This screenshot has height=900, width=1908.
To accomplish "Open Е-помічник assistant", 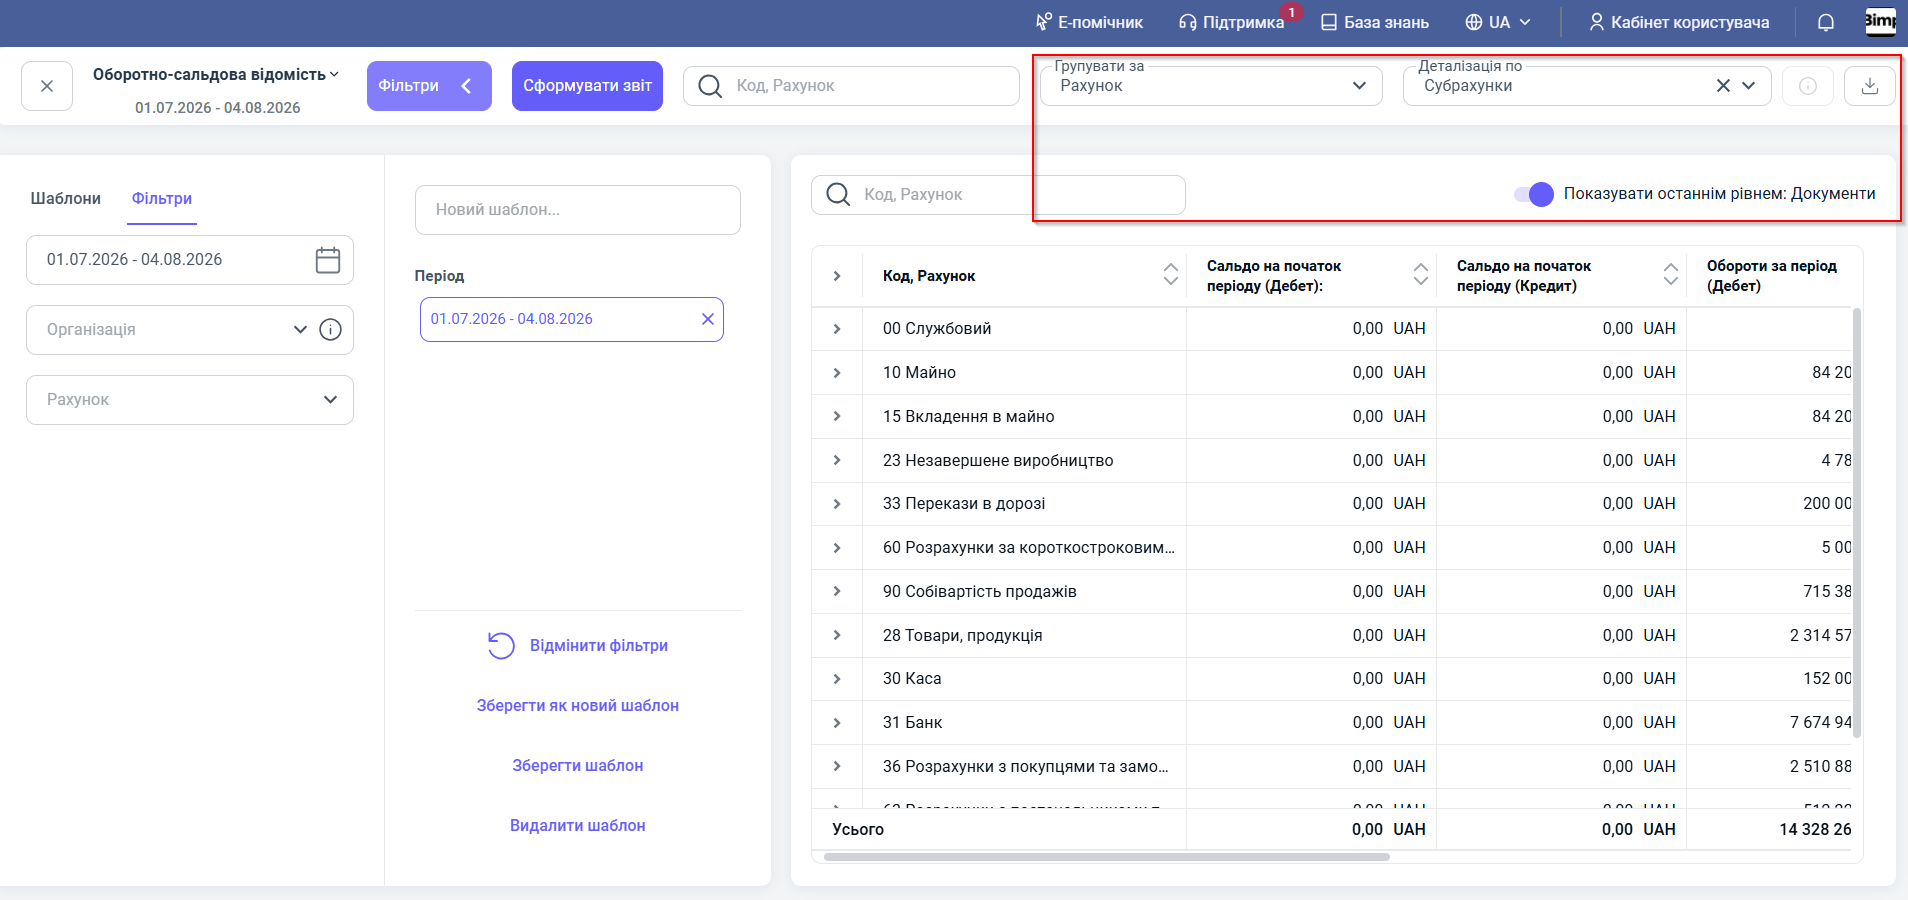I will (1089, 22).
